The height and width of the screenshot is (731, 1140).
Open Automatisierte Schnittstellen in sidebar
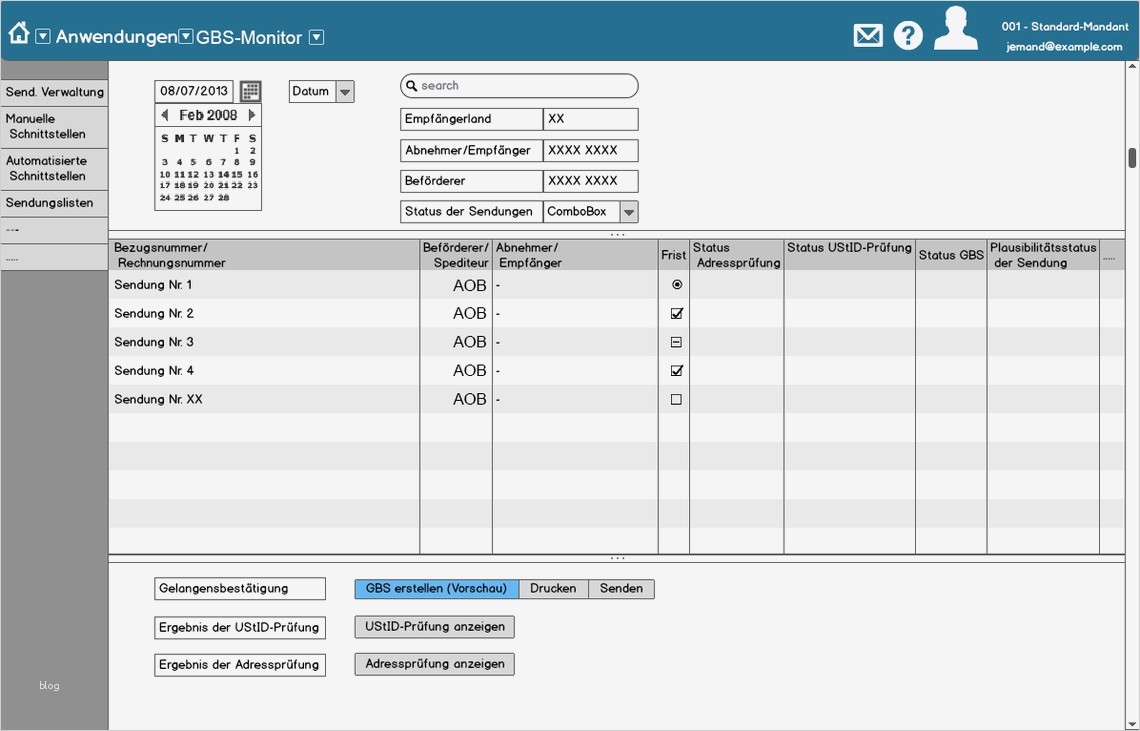click(55, 169)
